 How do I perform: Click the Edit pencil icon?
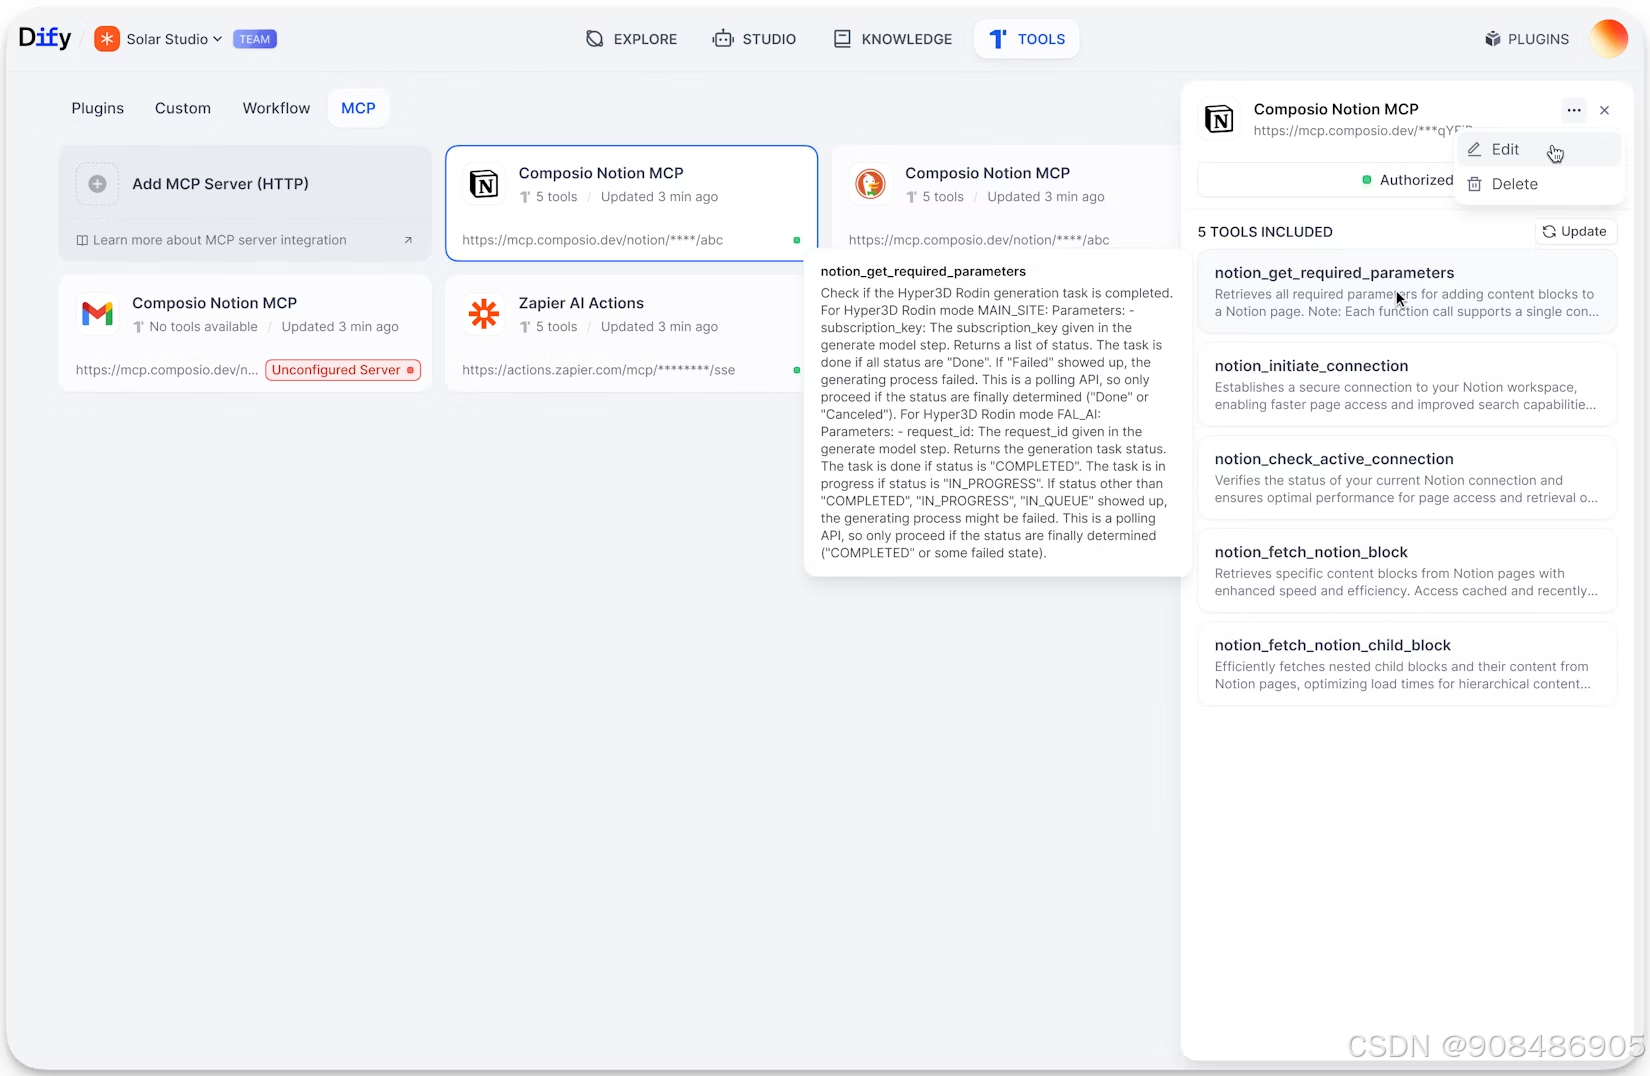[1474, 150]
